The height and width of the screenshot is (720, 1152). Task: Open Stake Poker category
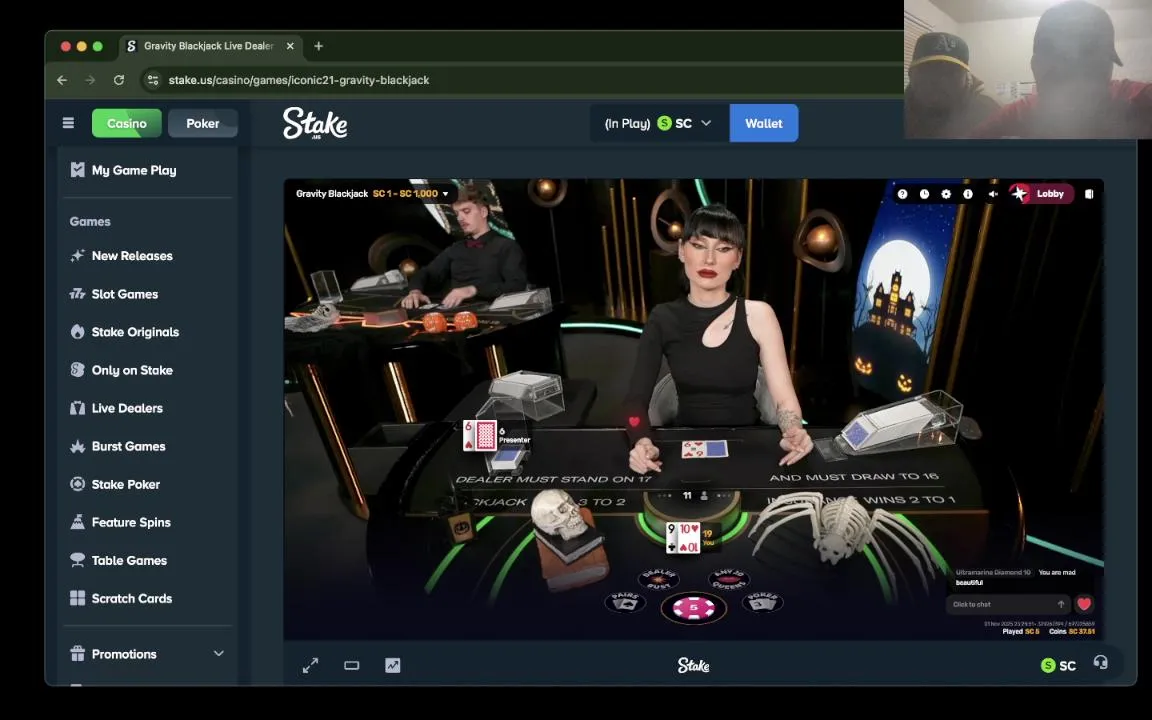149,484
